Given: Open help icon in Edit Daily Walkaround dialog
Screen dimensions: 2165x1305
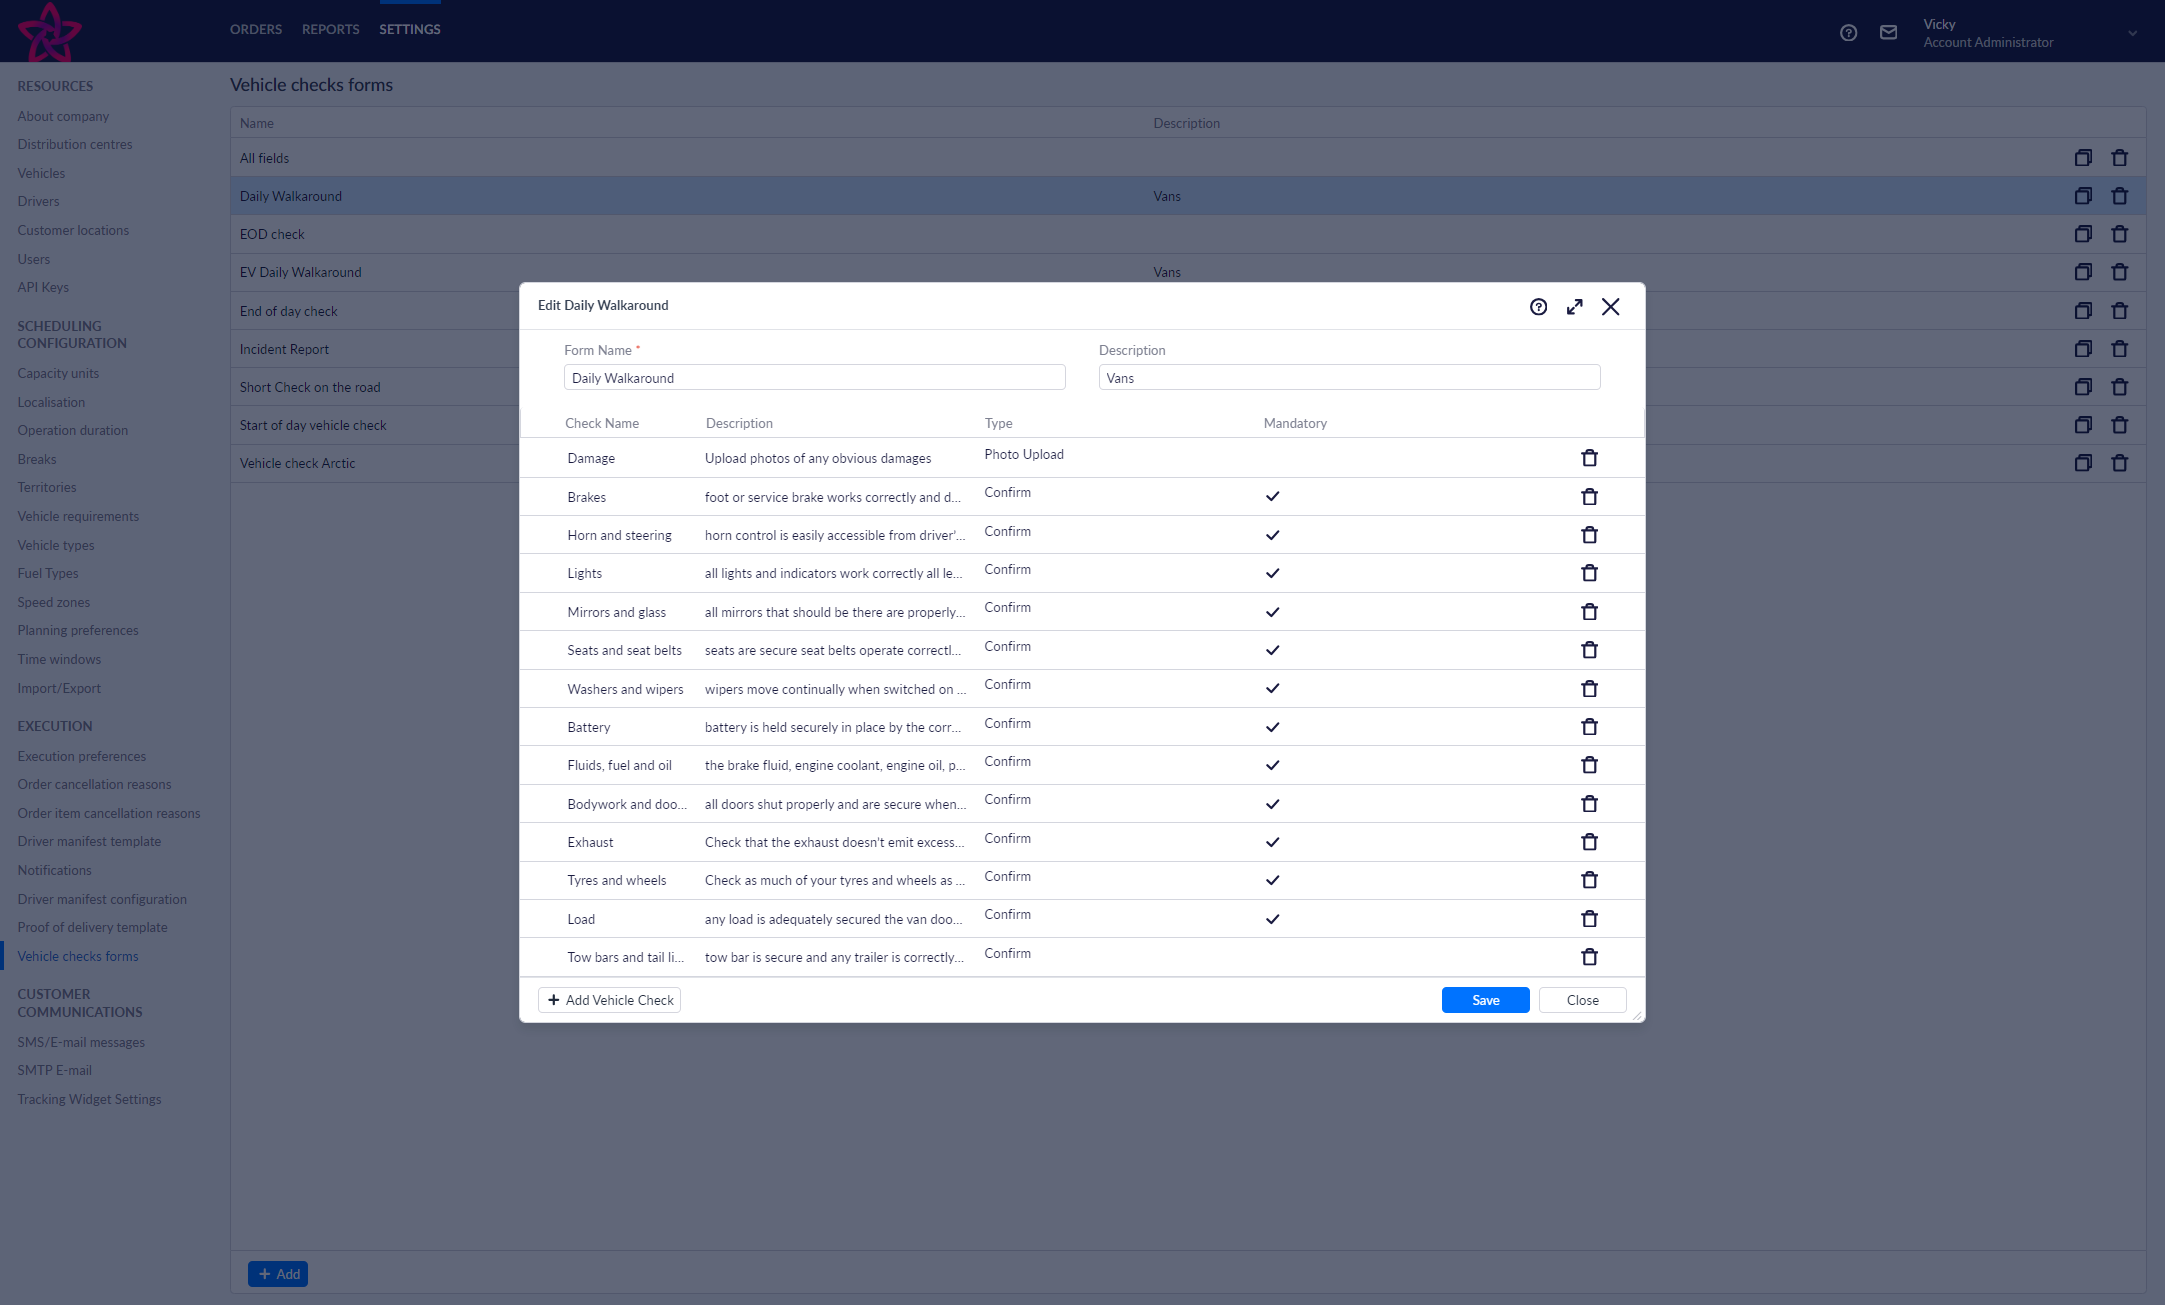Looking at the screenshot, I should tap(1538, 307).
